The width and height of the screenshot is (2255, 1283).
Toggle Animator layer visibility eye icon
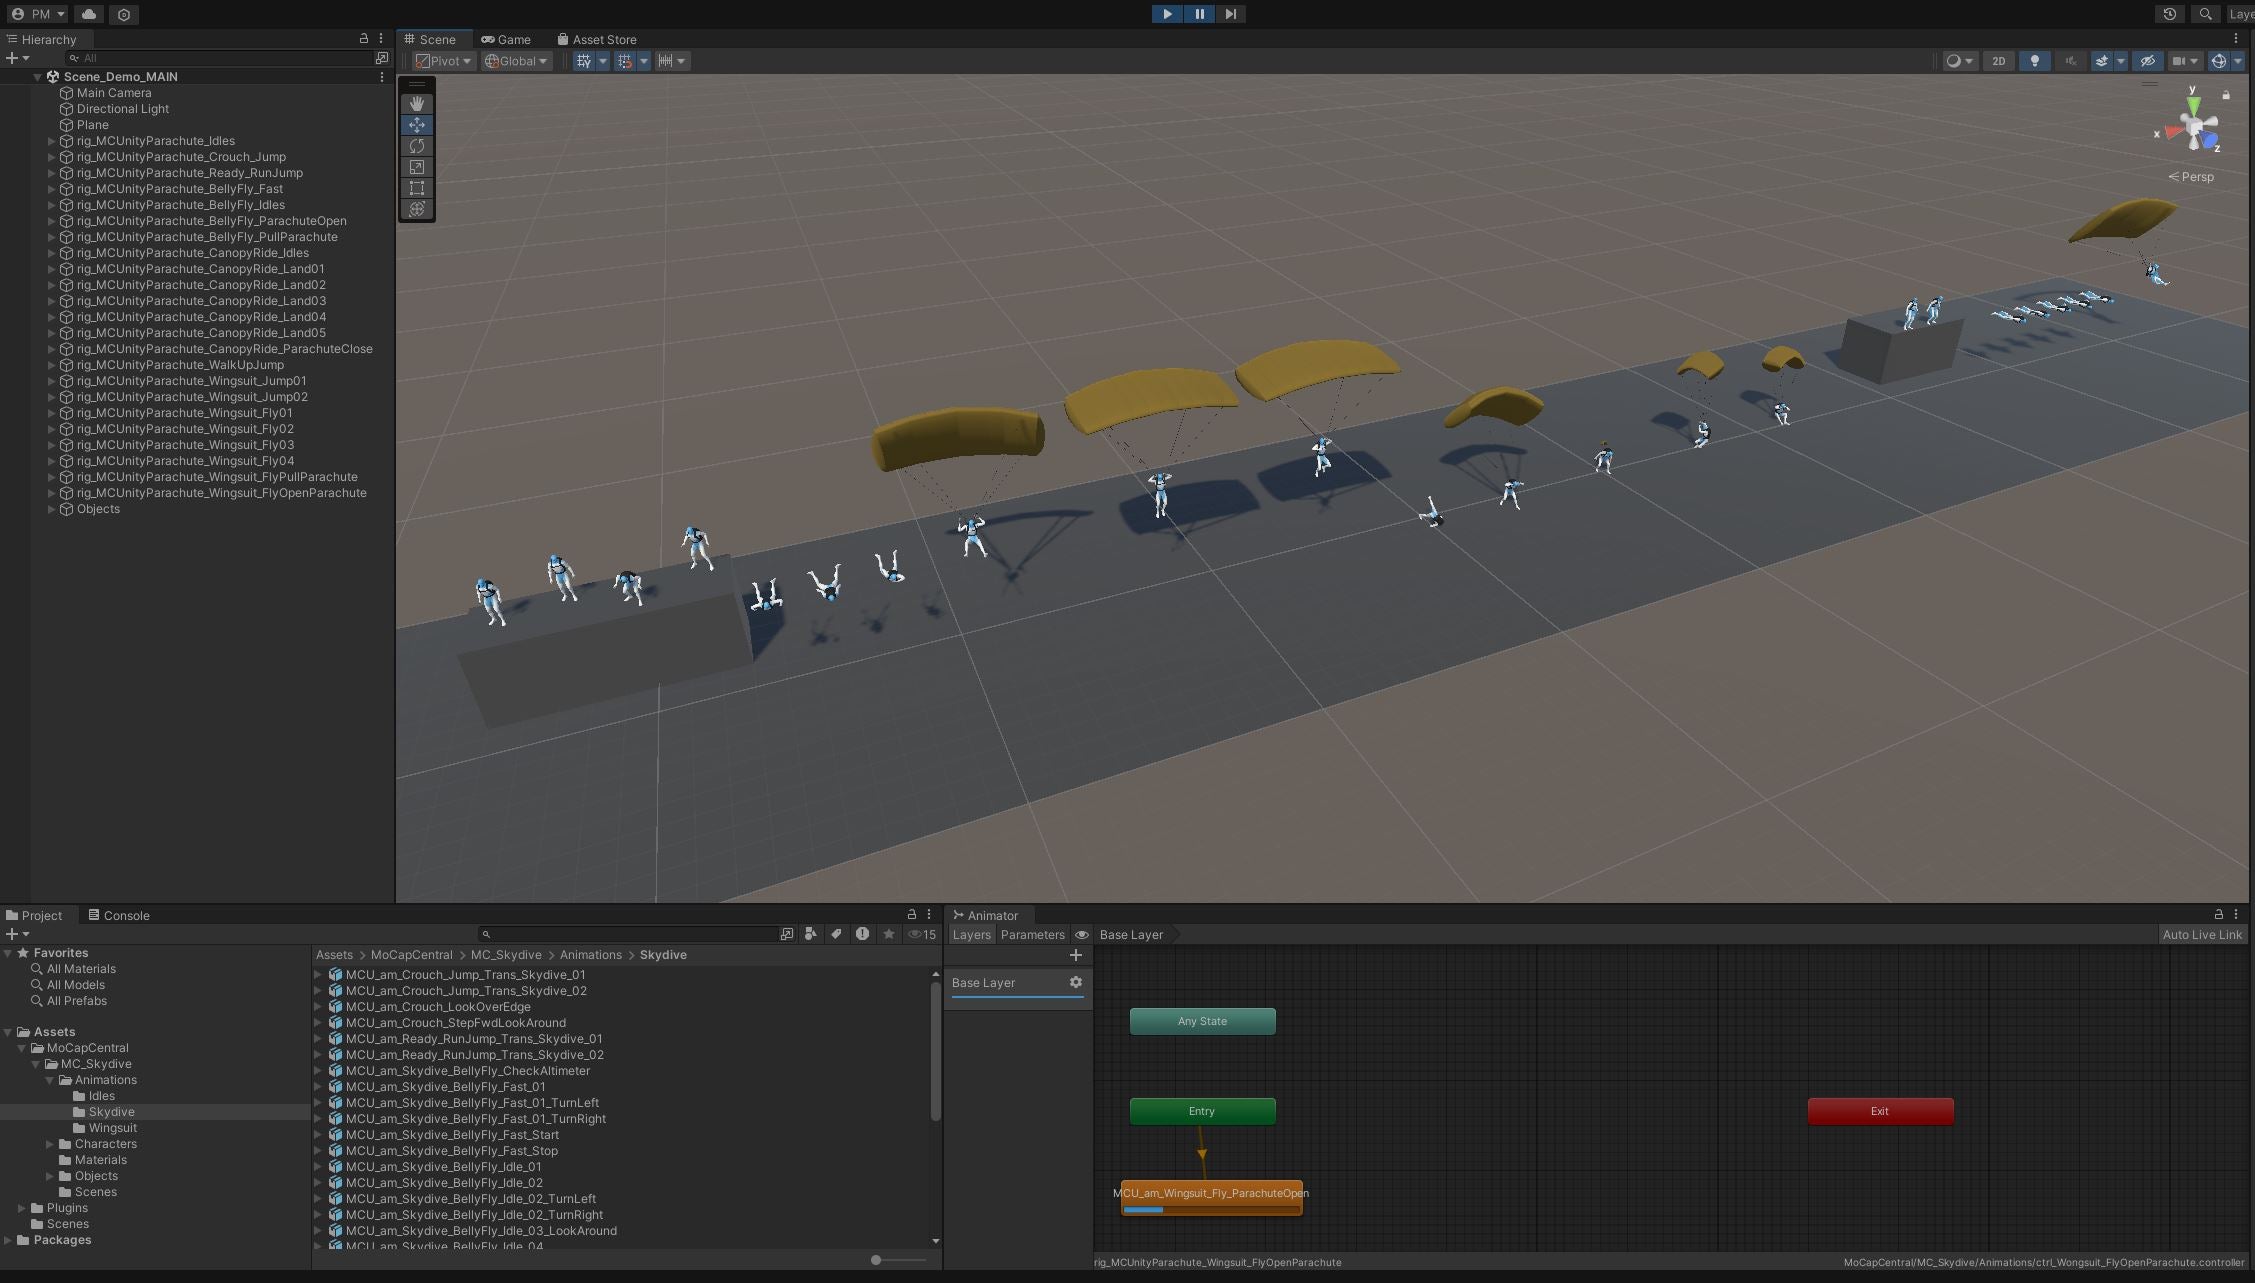(1082, 935)
